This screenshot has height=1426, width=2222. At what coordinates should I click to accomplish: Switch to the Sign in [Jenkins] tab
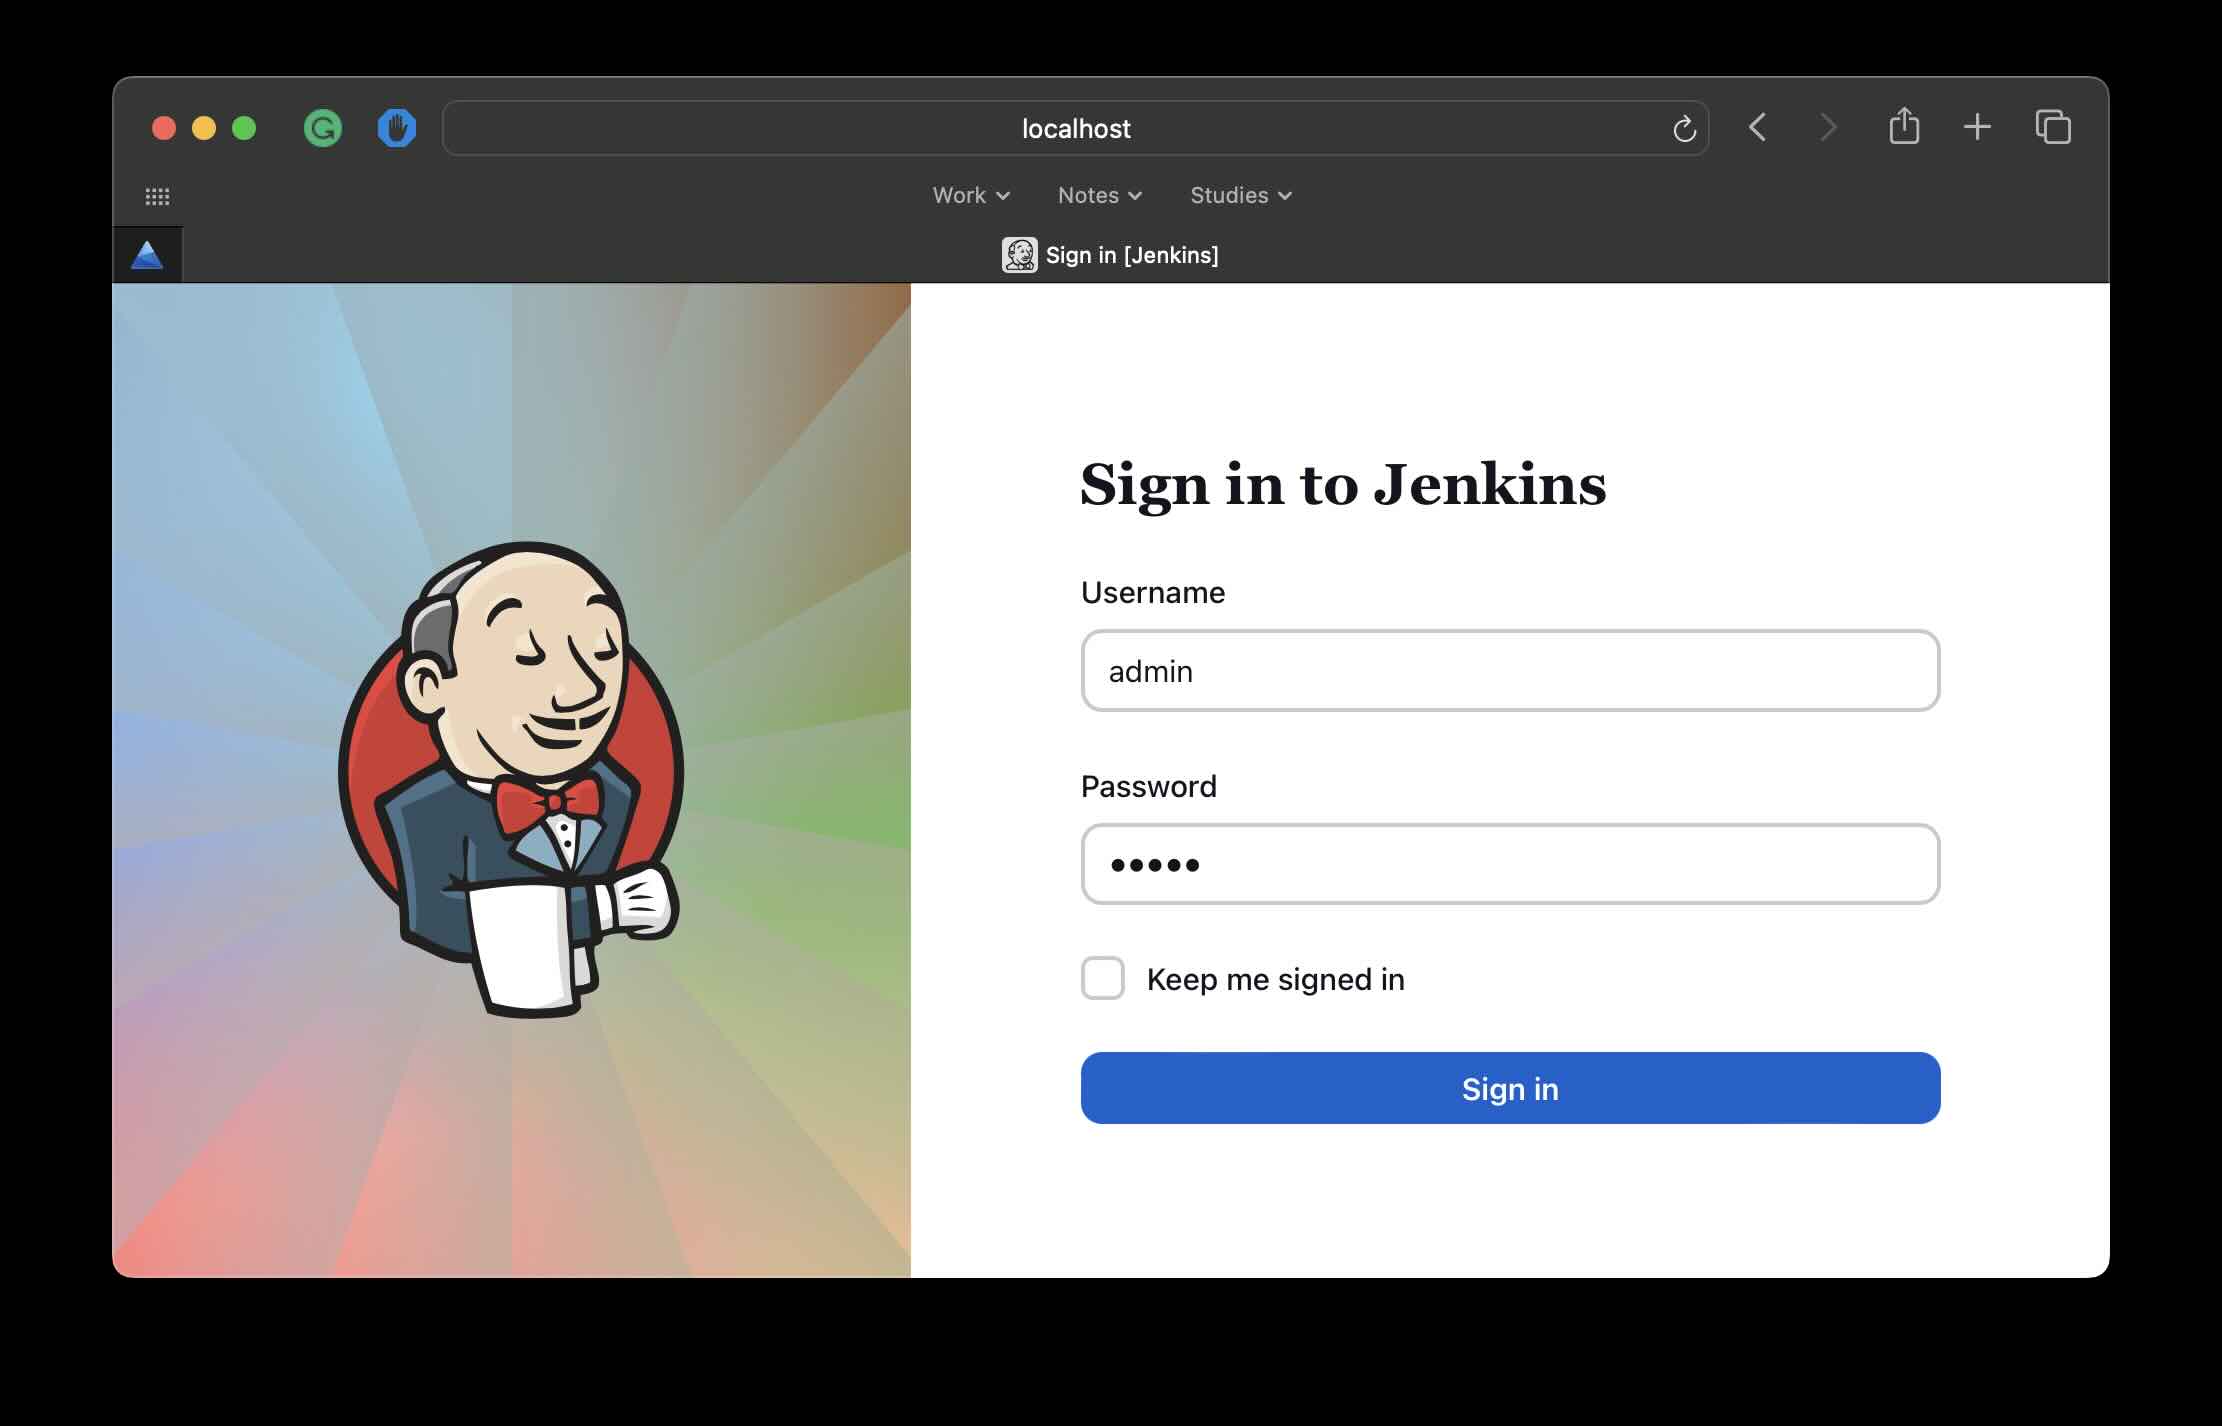point(1130,255)
